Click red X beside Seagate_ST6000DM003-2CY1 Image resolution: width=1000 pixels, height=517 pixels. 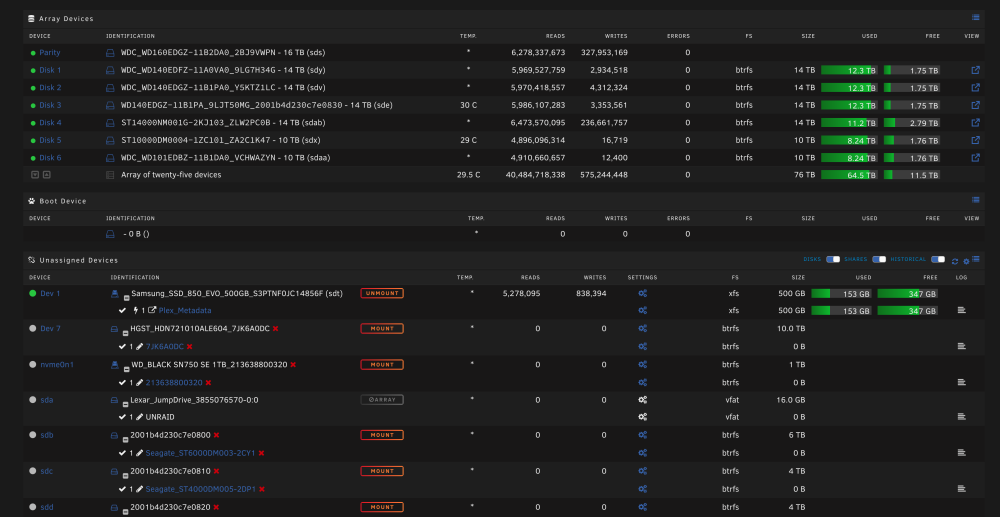point(261,453)
